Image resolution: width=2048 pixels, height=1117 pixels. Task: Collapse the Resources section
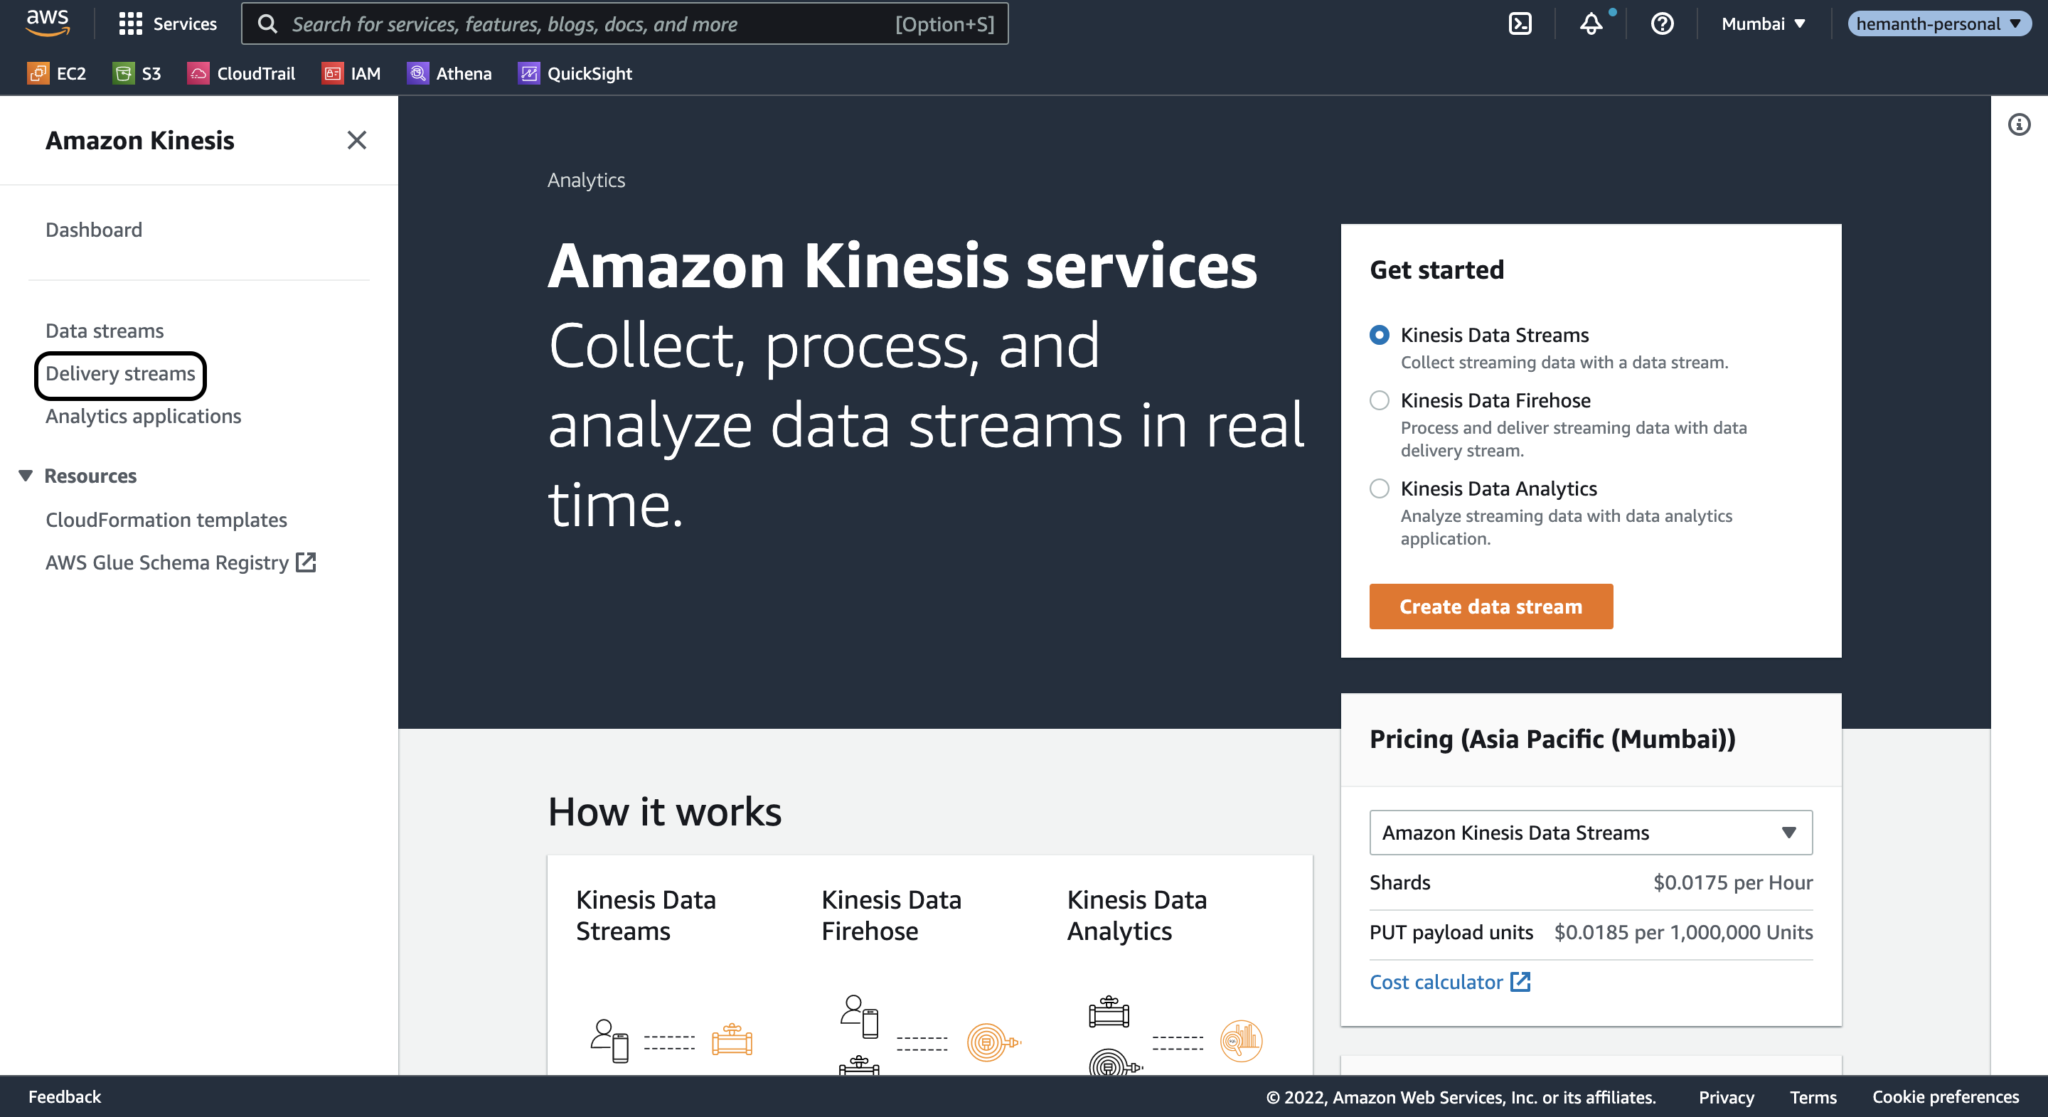pyautogui.click(x=25, y=475)
